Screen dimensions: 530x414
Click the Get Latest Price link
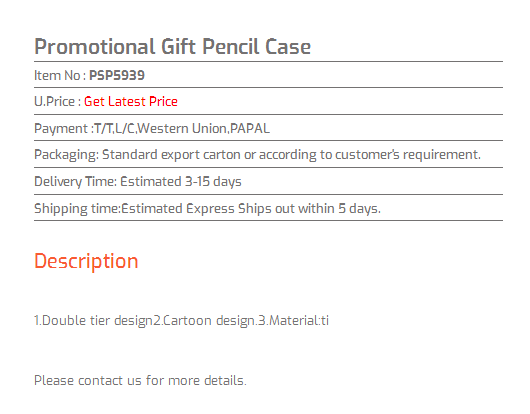(x=130, y=101)
